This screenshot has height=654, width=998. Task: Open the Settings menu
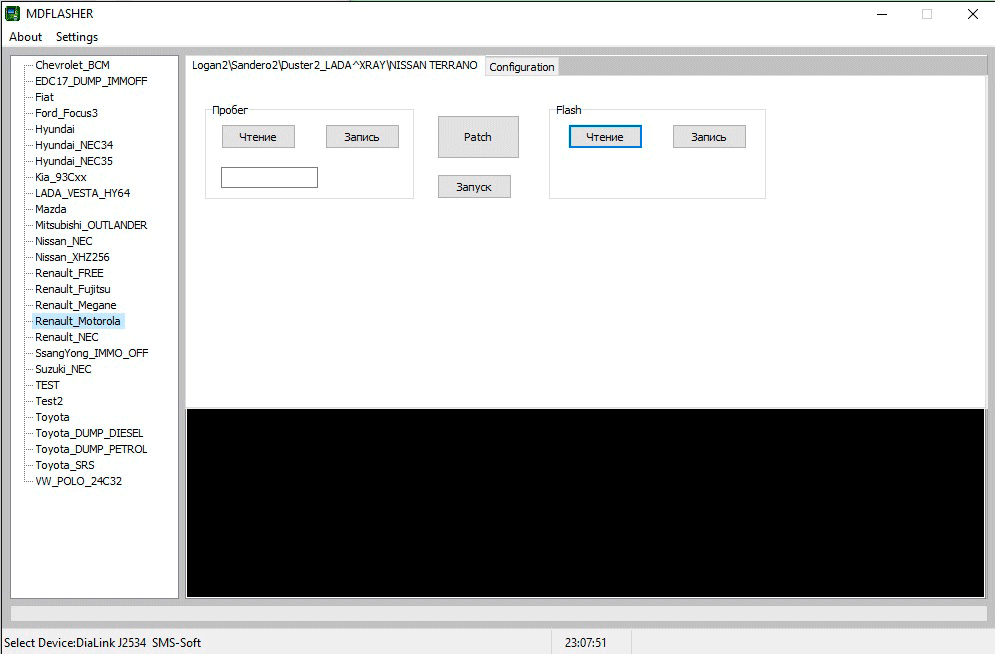click(x=77, y=37)
